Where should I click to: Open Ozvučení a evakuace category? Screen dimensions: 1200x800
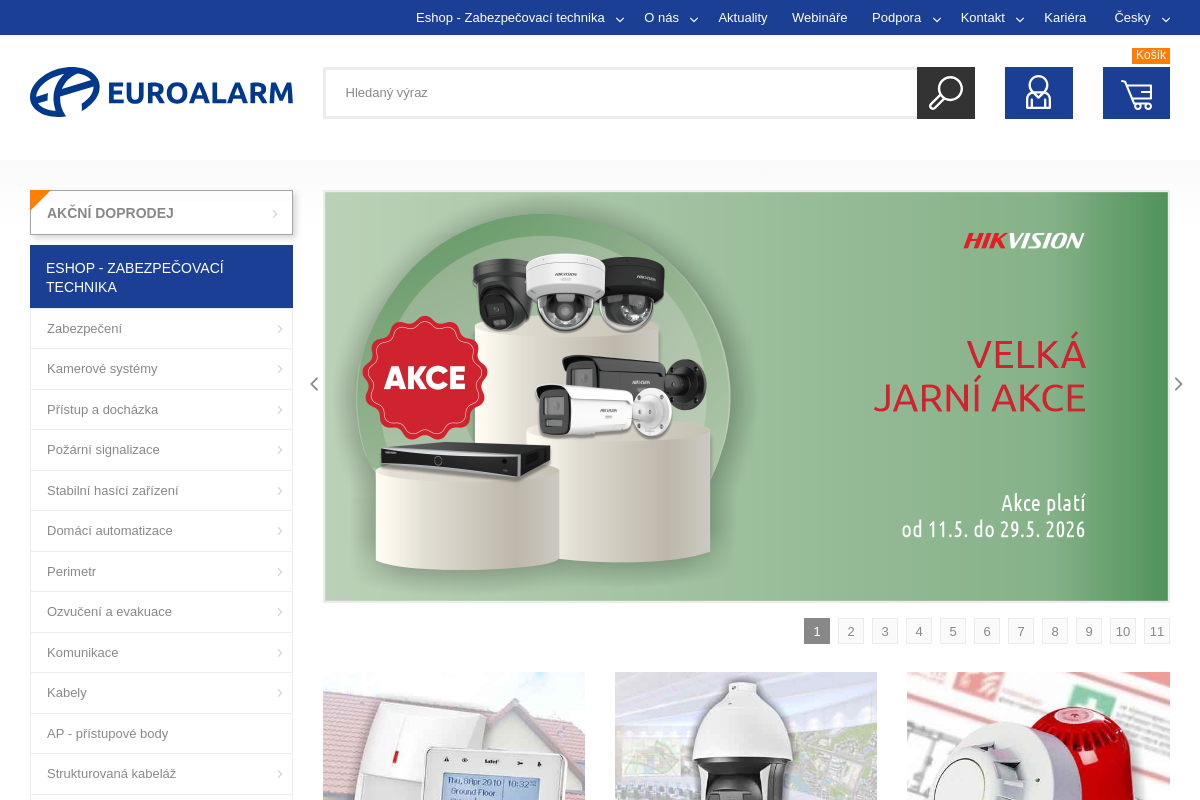point(161,612)
